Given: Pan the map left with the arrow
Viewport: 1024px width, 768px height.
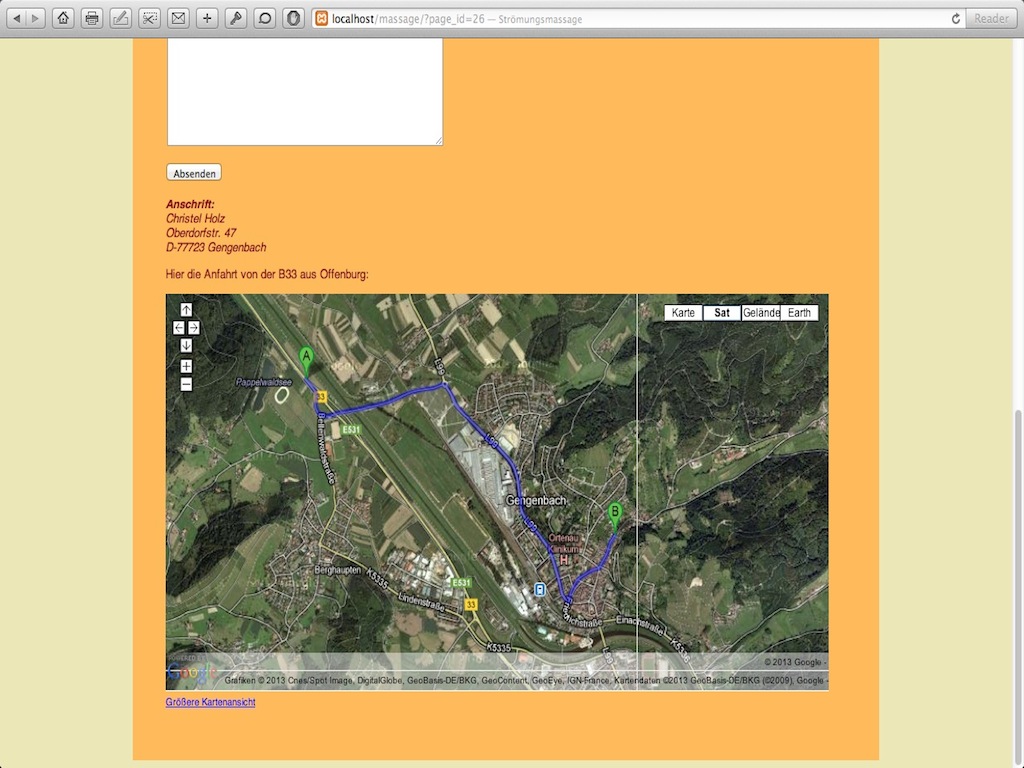Looking at the screenshot, I should 179,327.
